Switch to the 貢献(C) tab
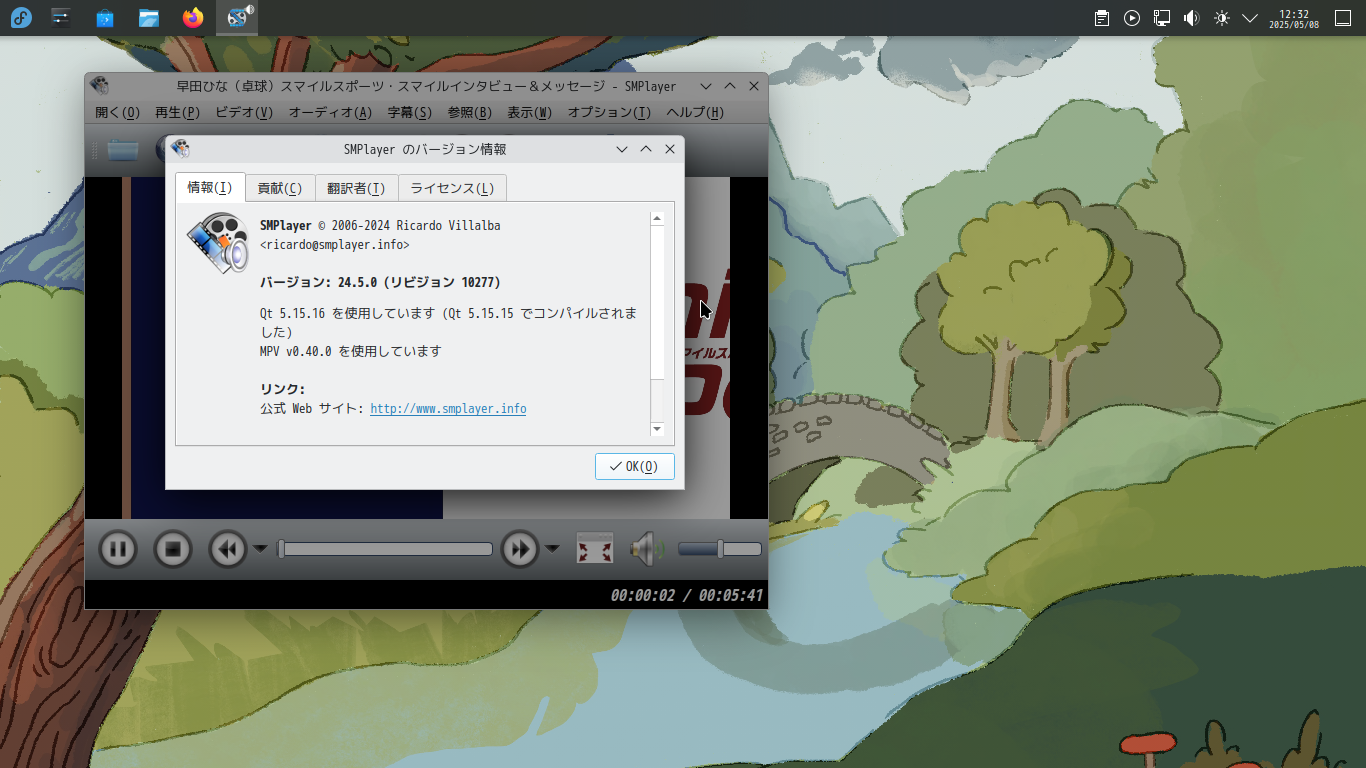 pyautogui.click(x=280, y=188)
